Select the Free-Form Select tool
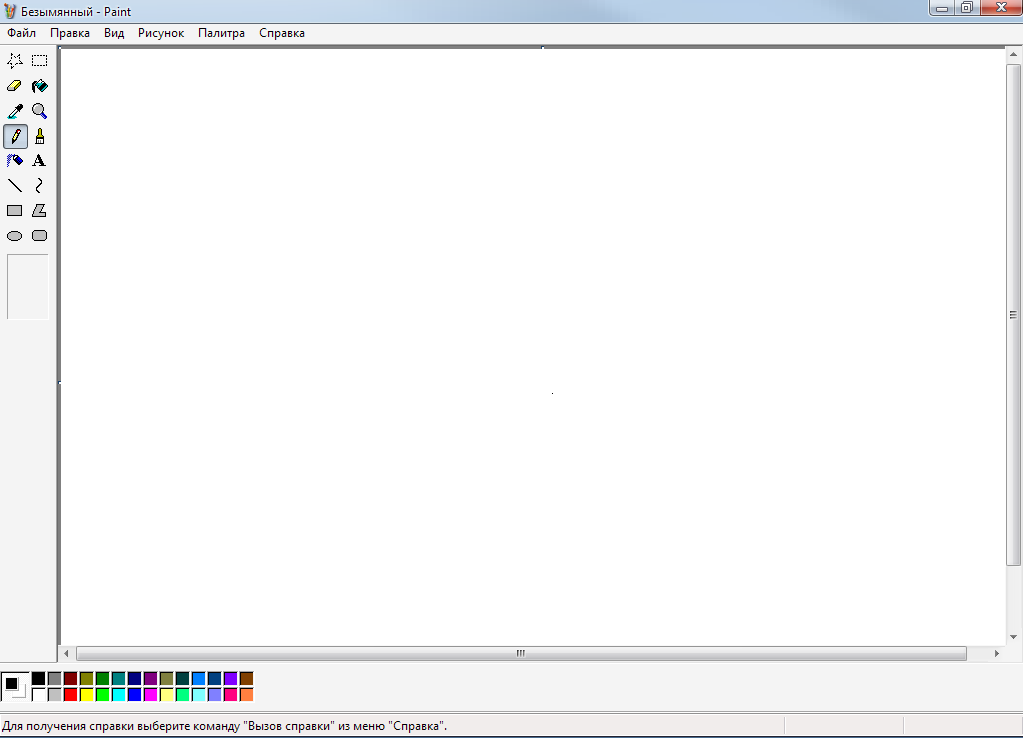1023x738 pixels. click(15, 61)
